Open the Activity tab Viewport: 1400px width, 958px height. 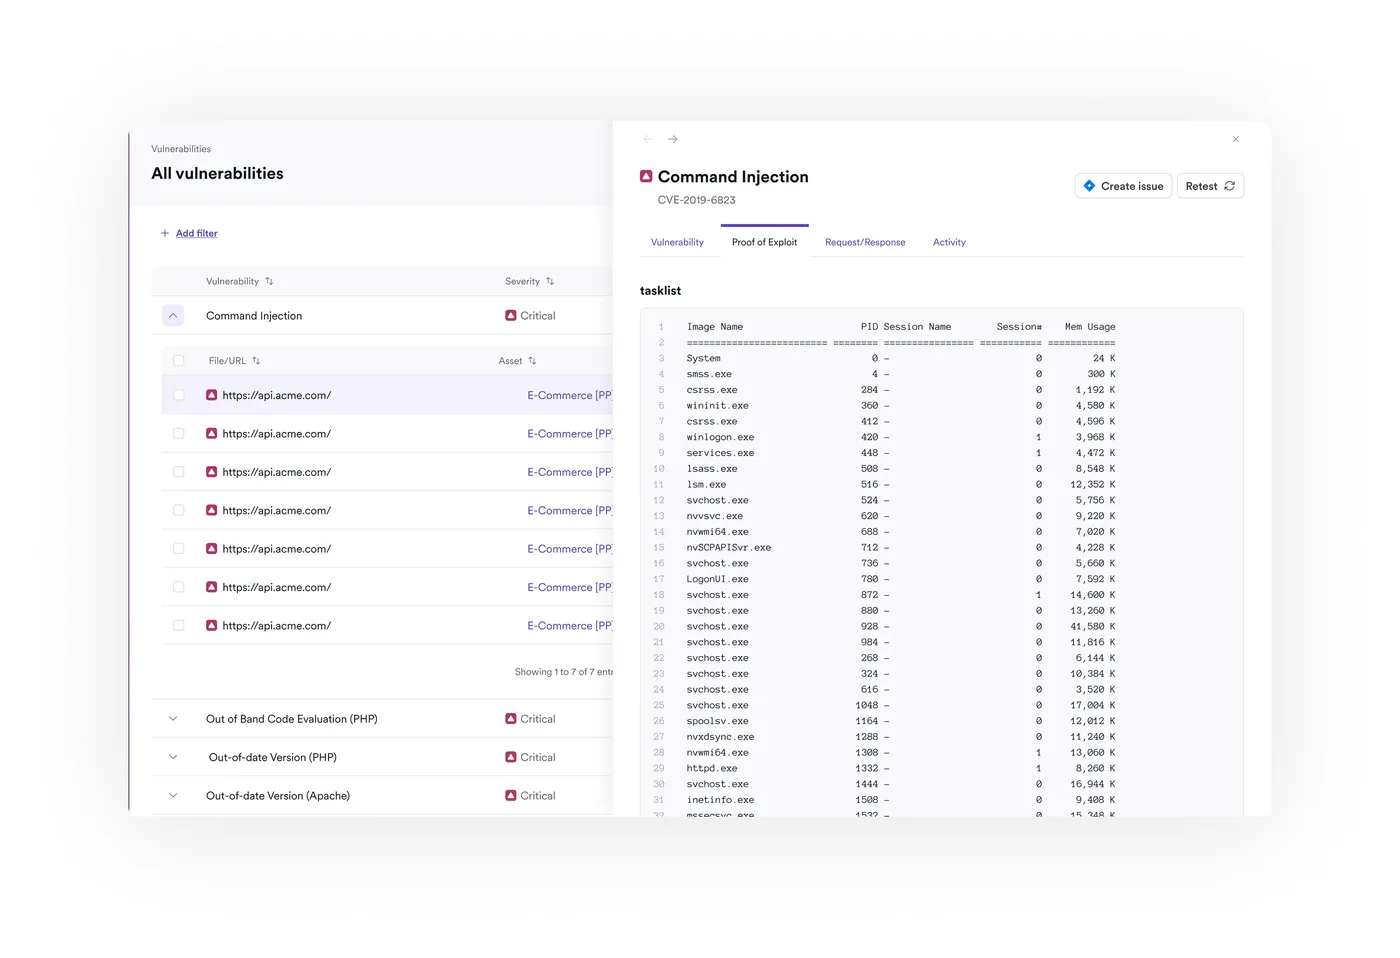coord(949,242)
